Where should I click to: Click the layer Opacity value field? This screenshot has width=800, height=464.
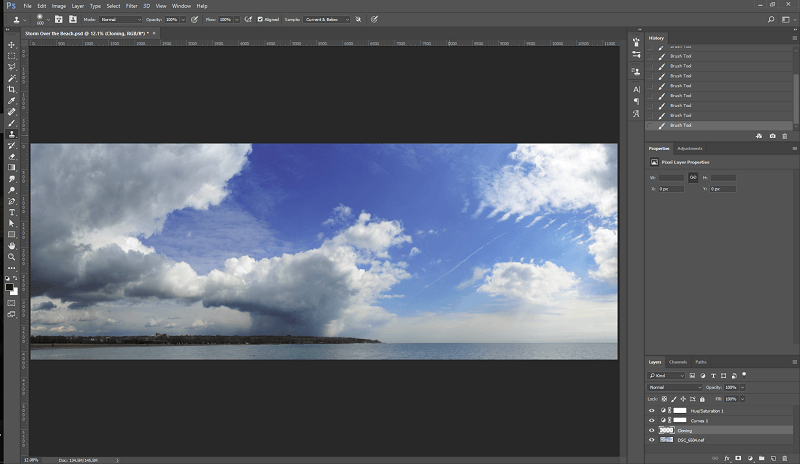(x=730, y=387)
